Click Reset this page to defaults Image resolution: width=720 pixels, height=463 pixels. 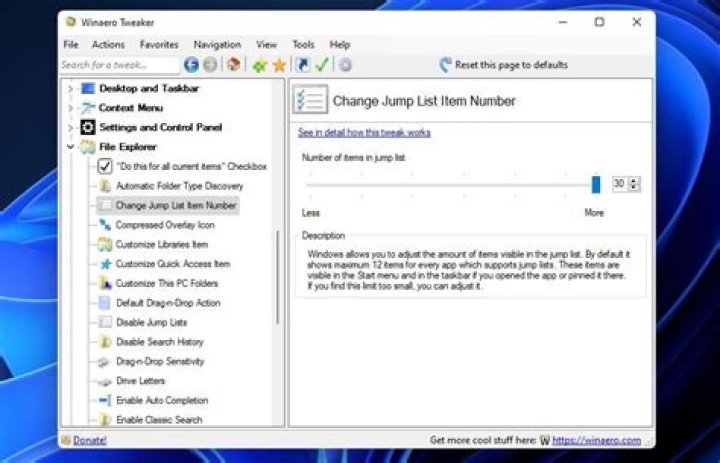coord(510,65)
